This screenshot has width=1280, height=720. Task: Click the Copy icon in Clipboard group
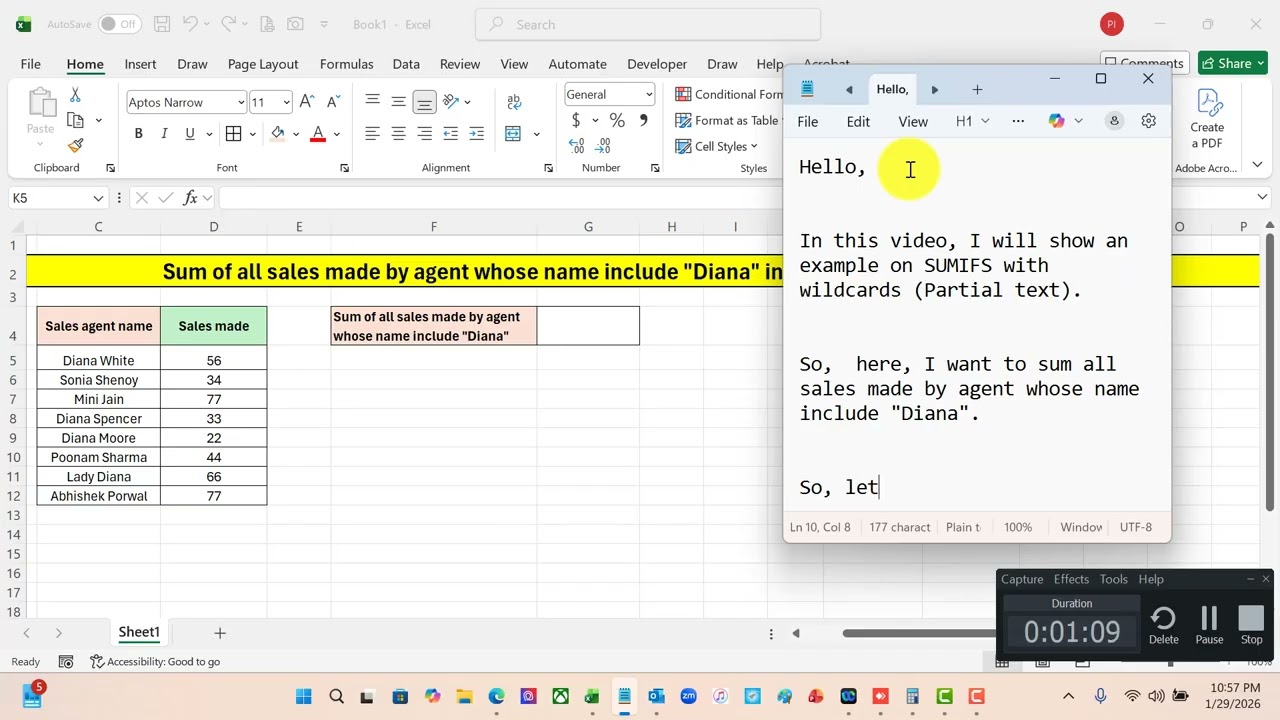coord(75,120)
